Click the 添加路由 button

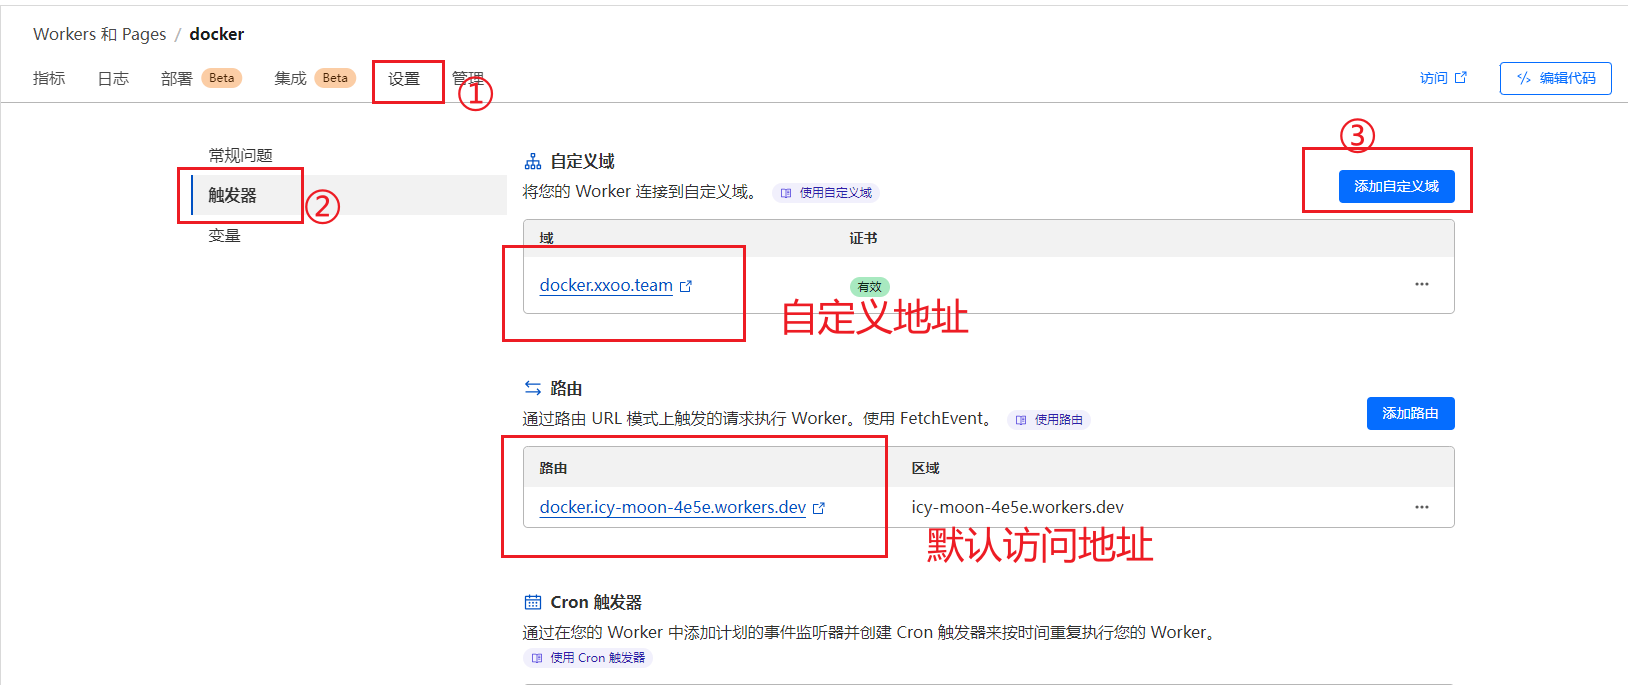click(x=1410, y=413)
